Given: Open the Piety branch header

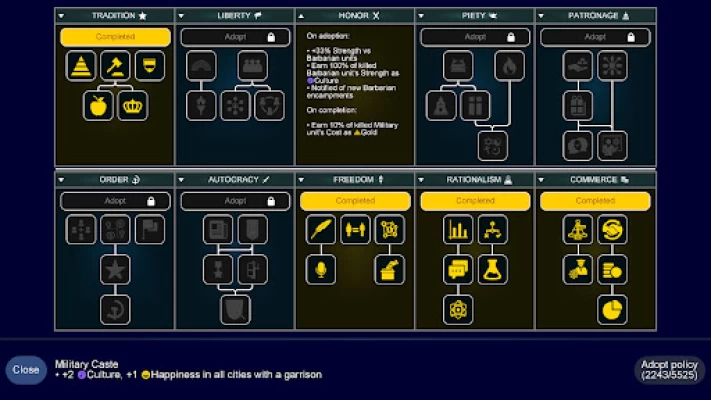Looking at the screenshot, I should (x=475, y=16).
